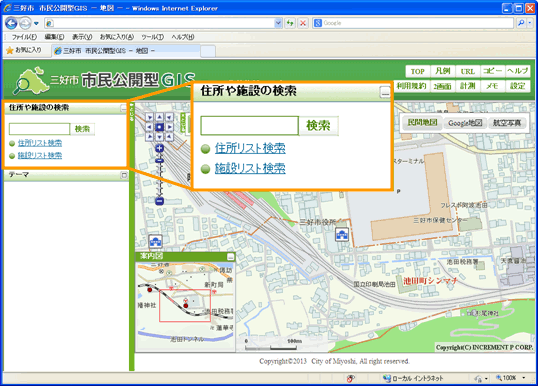Pan the map diagonally to the upper-right
The width and height of the screenshot is (540, 388).
pyautogui.click(x=169, y=117)
